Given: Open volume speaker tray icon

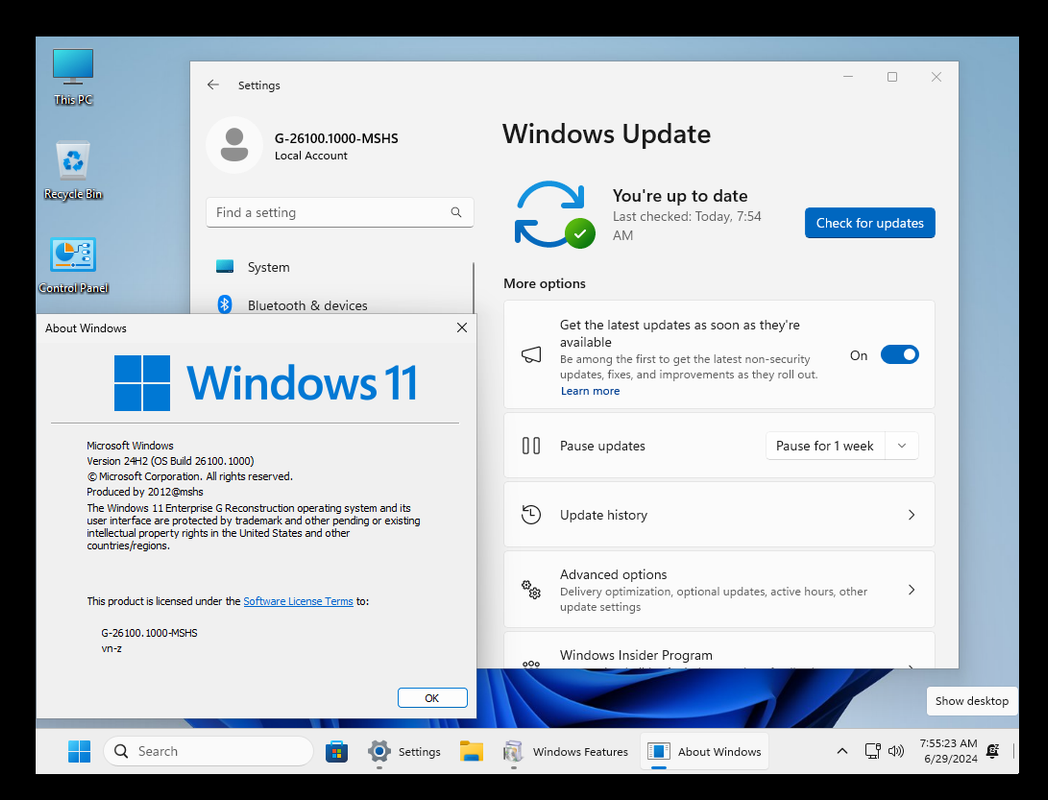Looking at the screenshot, I should [896, 751].
